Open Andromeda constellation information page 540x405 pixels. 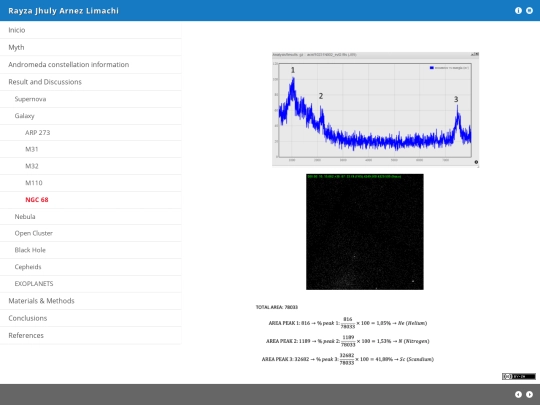click(91, 64)
